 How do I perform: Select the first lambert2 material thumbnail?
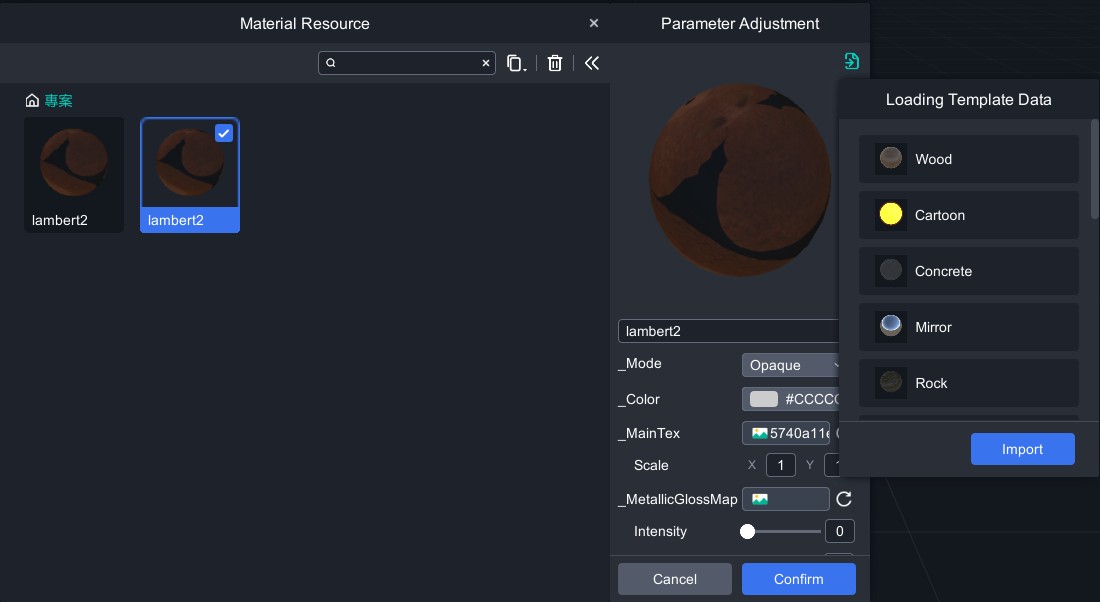point(74,175)
